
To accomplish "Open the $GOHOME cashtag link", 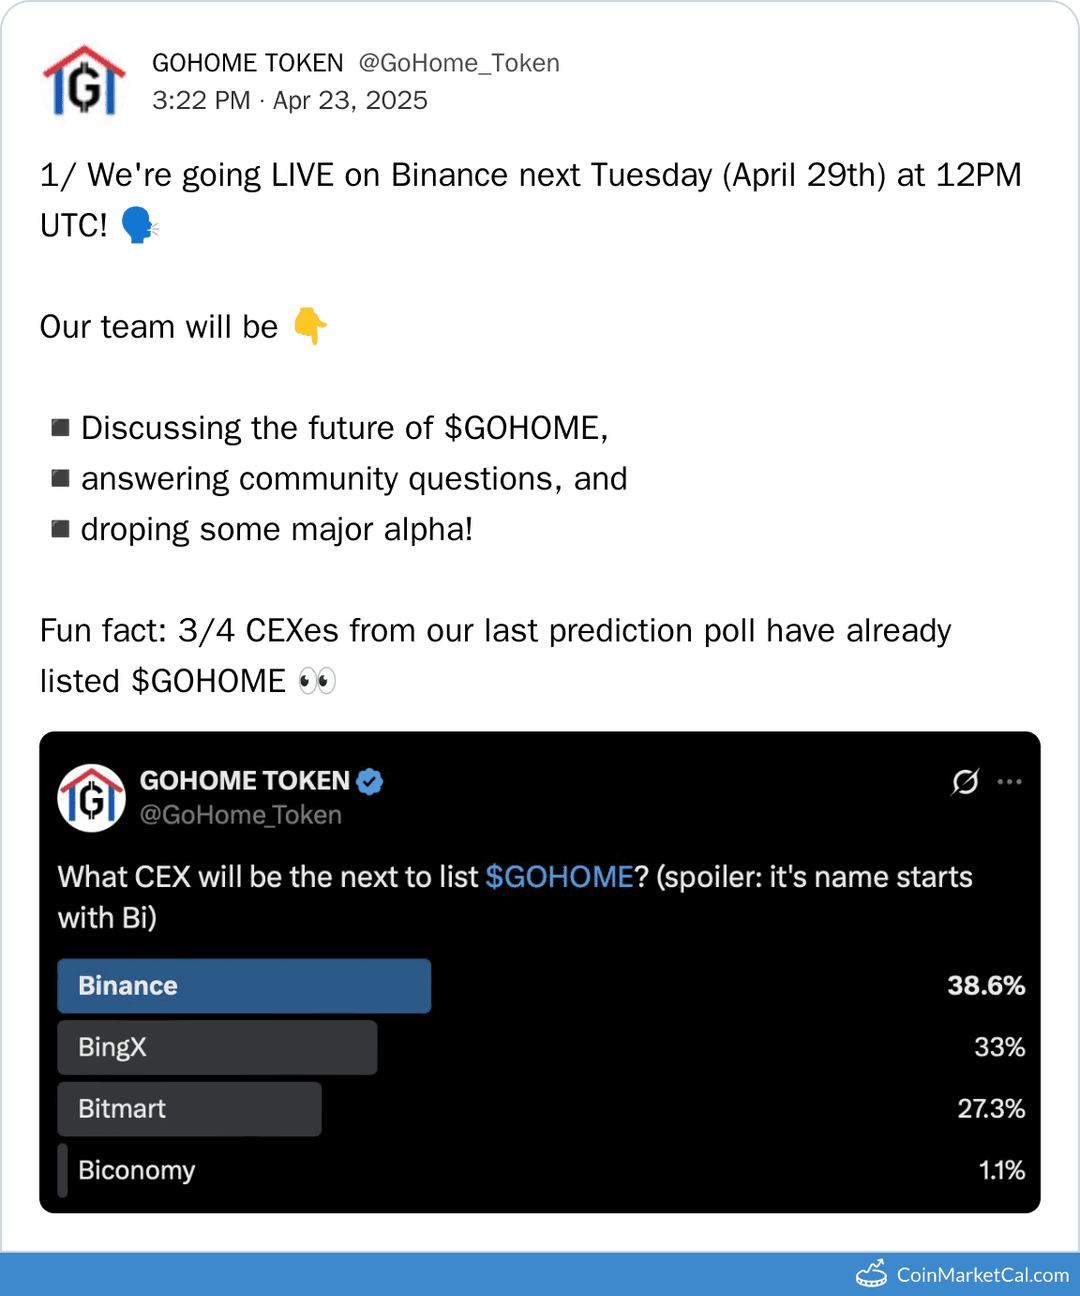I will pos(560,877).
